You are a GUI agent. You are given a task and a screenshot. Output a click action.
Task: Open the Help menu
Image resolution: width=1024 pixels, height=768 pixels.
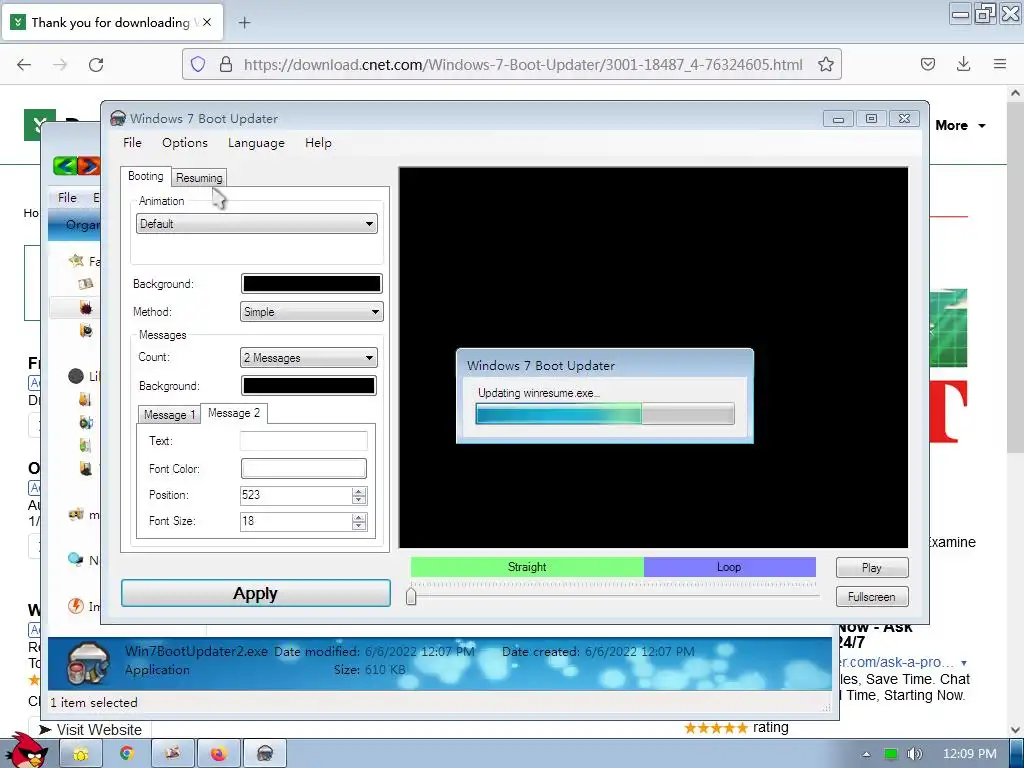point(318,142)
